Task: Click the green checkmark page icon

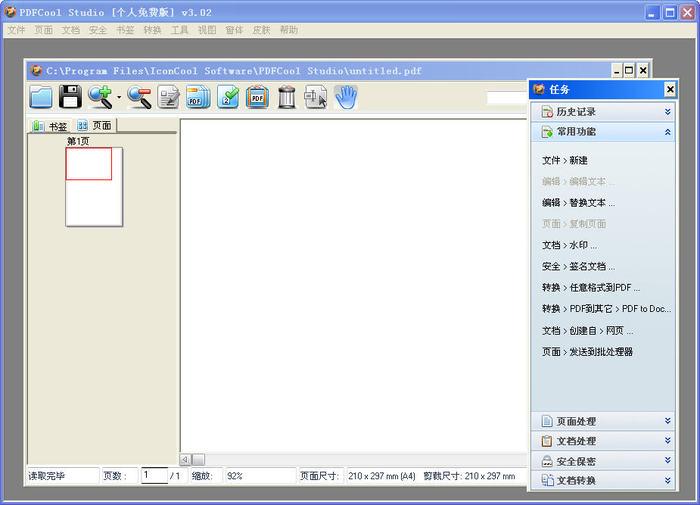Action: tap(228, 97)
